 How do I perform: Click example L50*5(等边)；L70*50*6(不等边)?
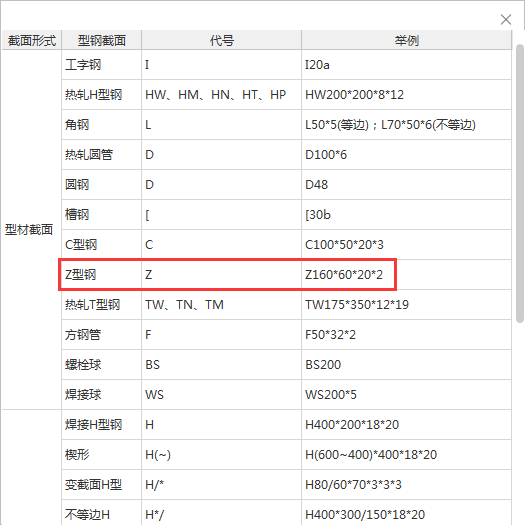pyautogui.click(x=390, y=125)
